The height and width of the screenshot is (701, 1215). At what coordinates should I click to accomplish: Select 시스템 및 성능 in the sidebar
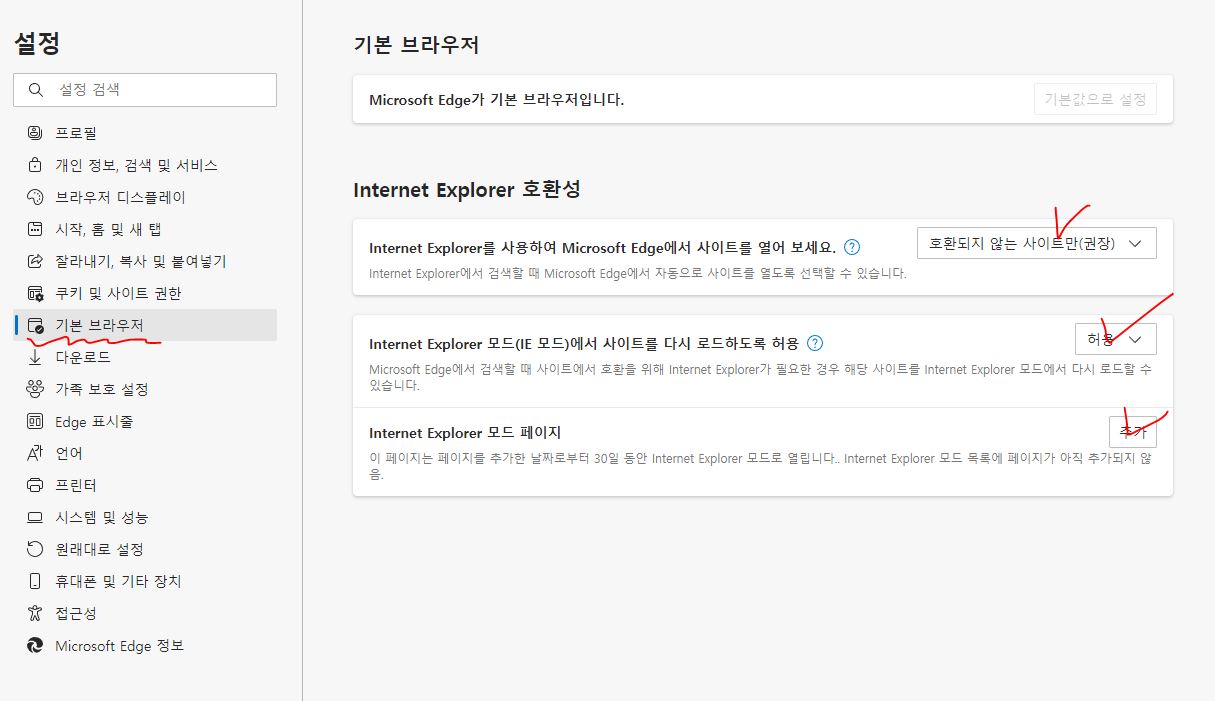pyautogui.click(x=145, y=517)
